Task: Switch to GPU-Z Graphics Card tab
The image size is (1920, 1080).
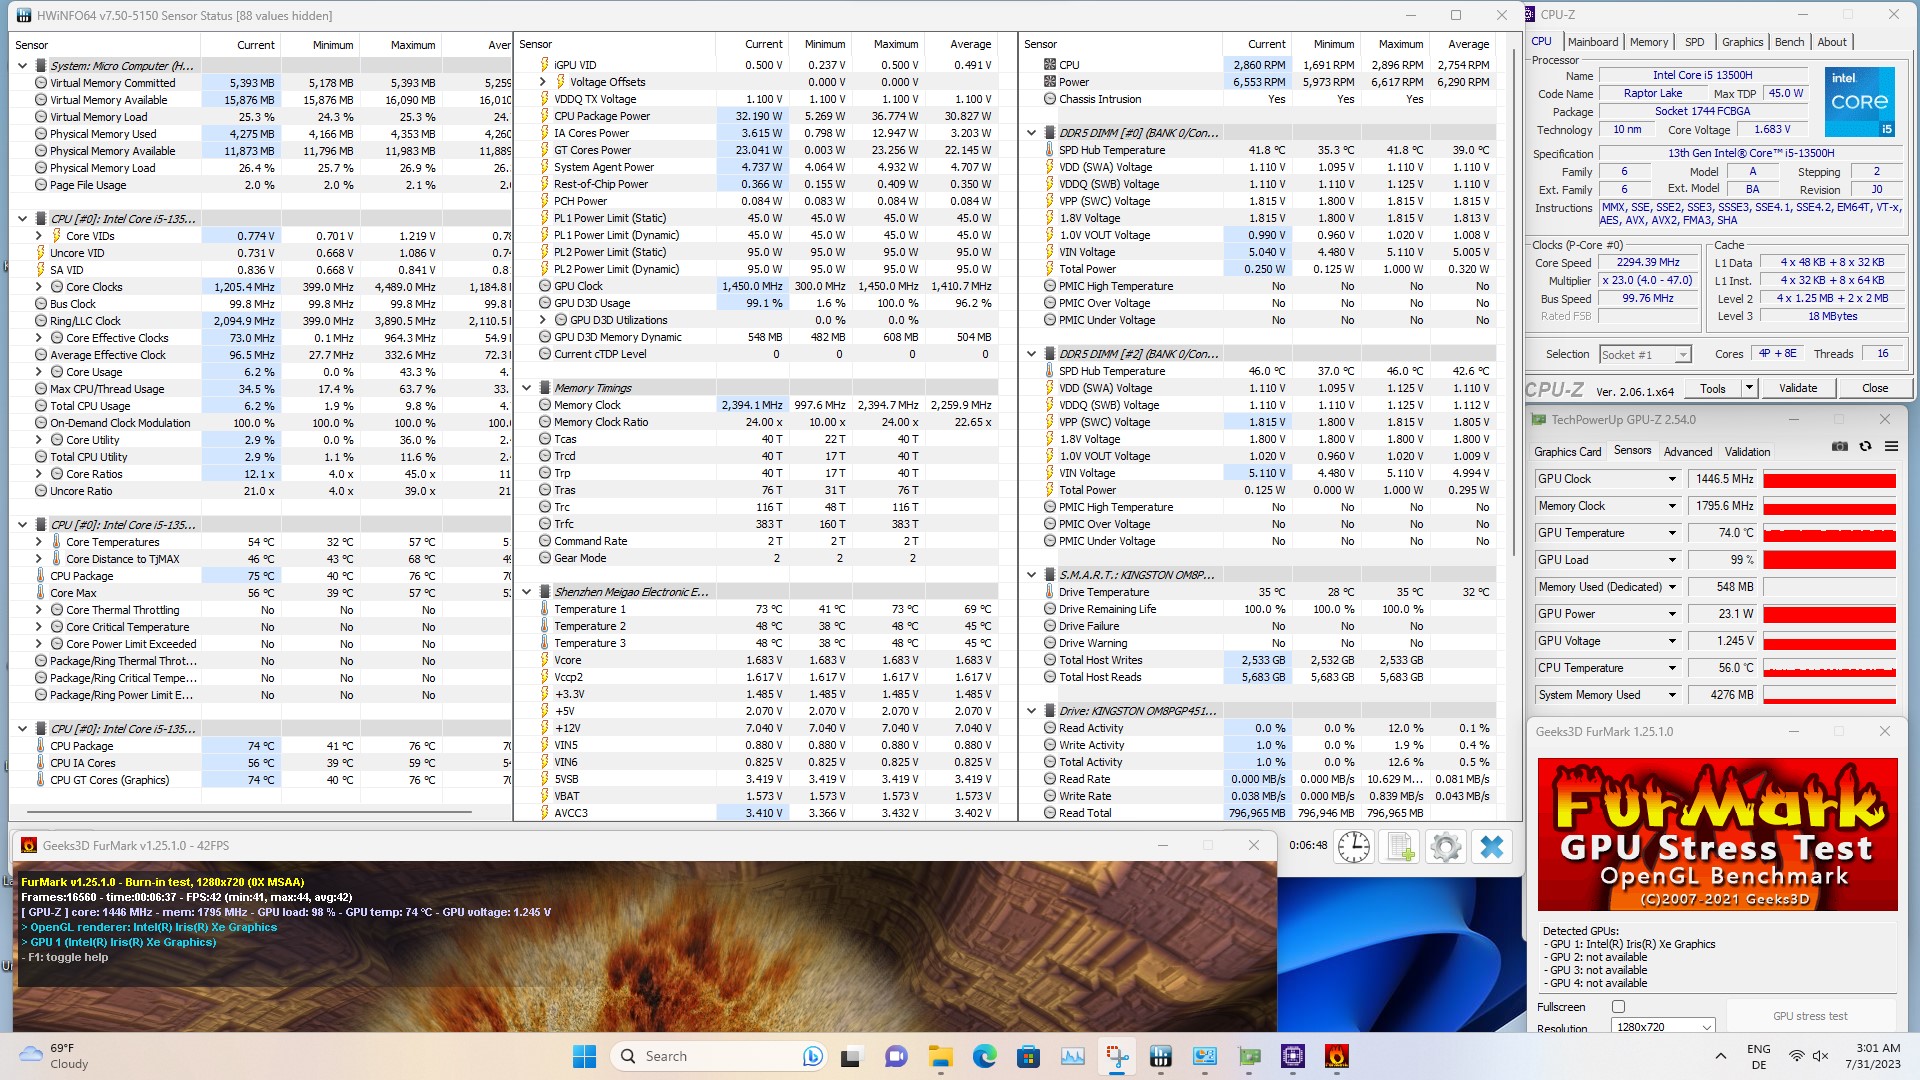Action: (x=1567, y=452)
